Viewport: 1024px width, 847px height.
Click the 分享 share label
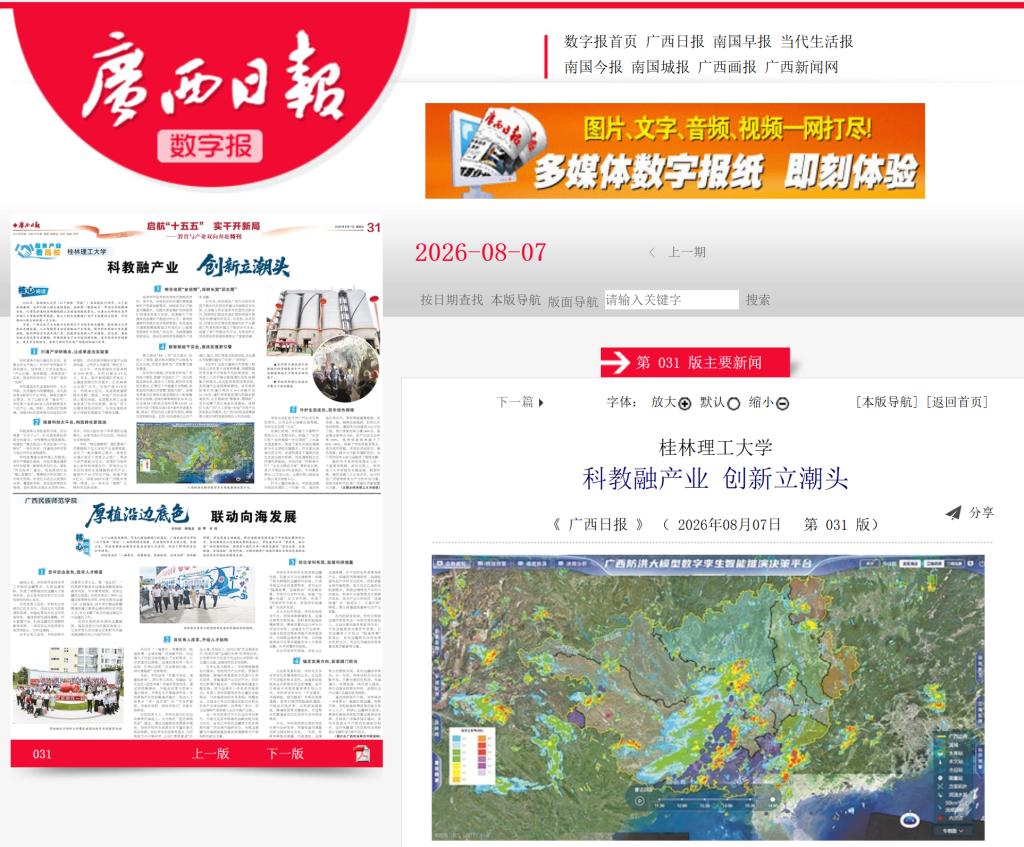point(981,513)
